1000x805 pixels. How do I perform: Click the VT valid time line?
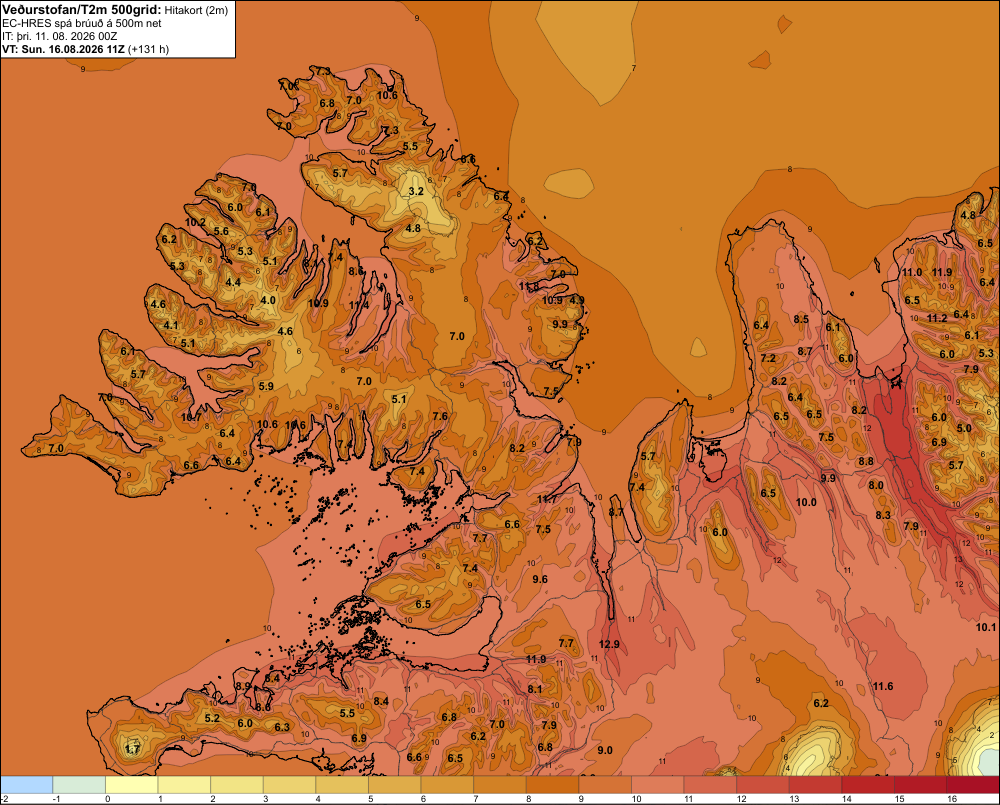point(85,49)
